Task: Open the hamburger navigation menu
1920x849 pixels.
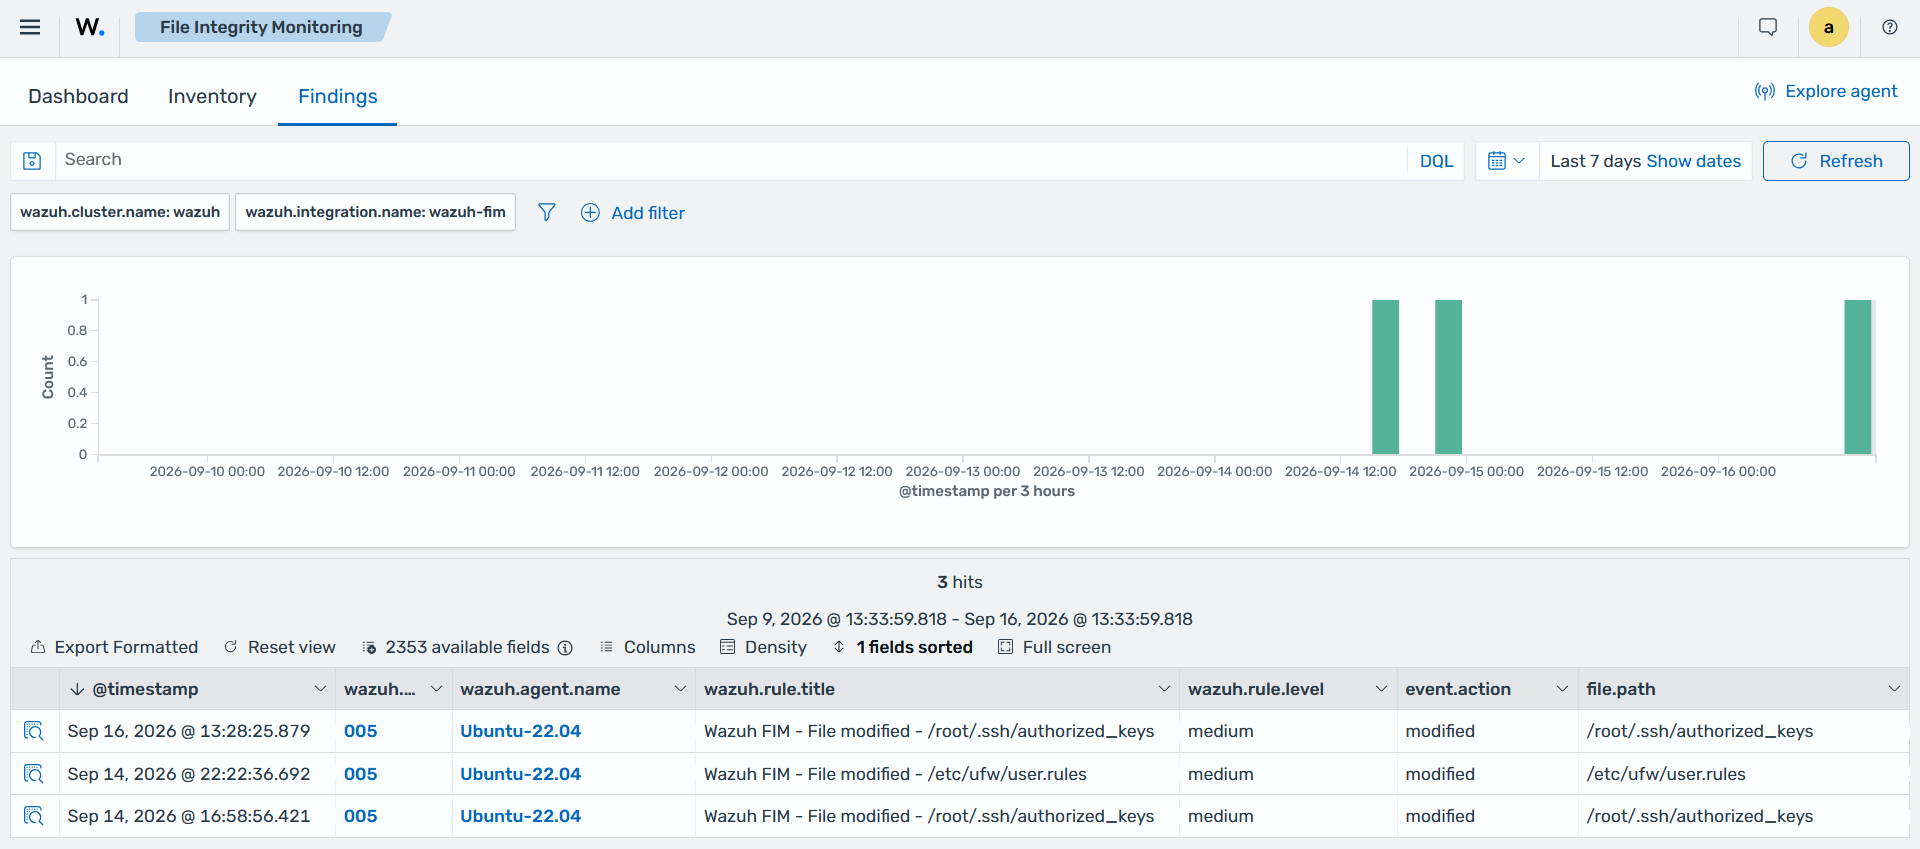Action: 30,27
